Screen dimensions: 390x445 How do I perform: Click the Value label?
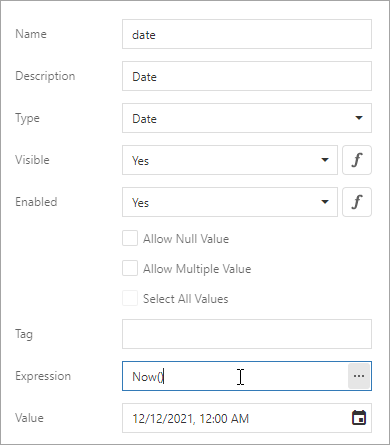pos(29,418)
